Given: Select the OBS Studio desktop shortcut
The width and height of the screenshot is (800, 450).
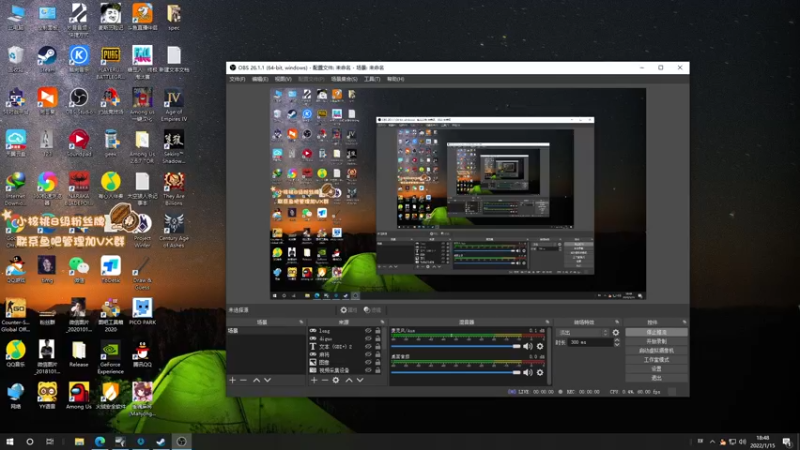Looking at the screenshot, I should click(79, 101).
